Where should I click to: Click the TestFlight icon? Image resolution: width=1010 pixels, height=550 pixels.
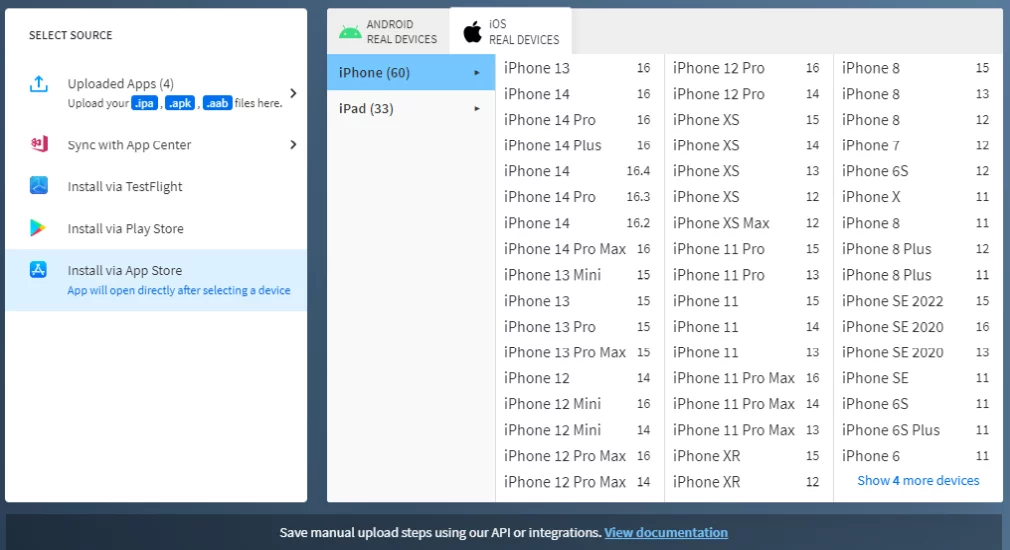pos(39,185)
